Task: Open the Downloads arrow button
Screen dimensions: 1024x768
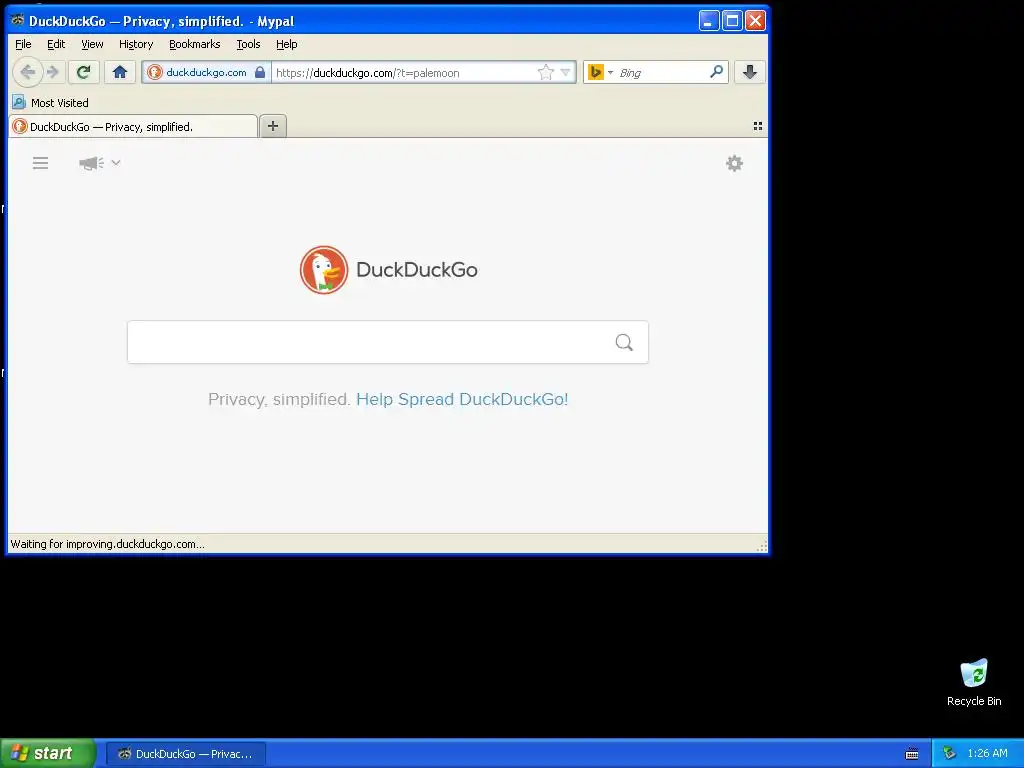Action: tap(750, 72)
